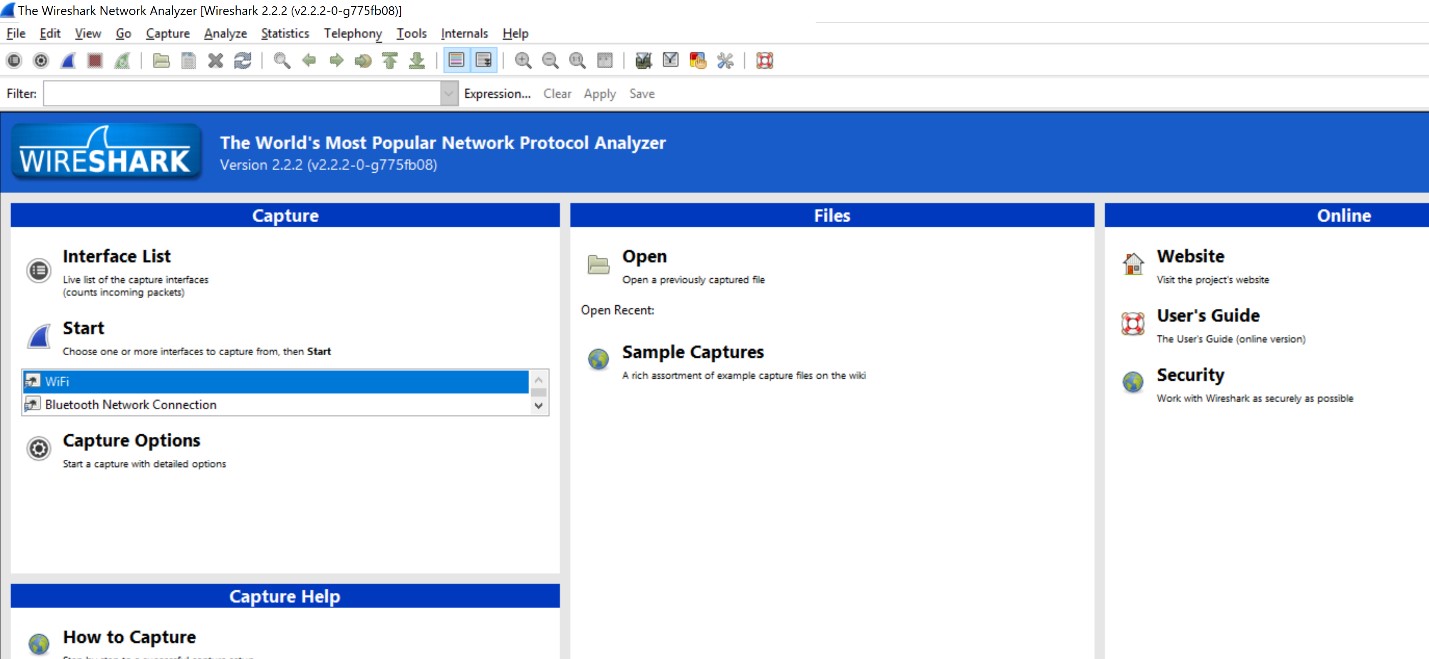Viewport: 1429px width, 659px height.
Task: Click the zoom out toolbar icon
Action: point(550,61)
